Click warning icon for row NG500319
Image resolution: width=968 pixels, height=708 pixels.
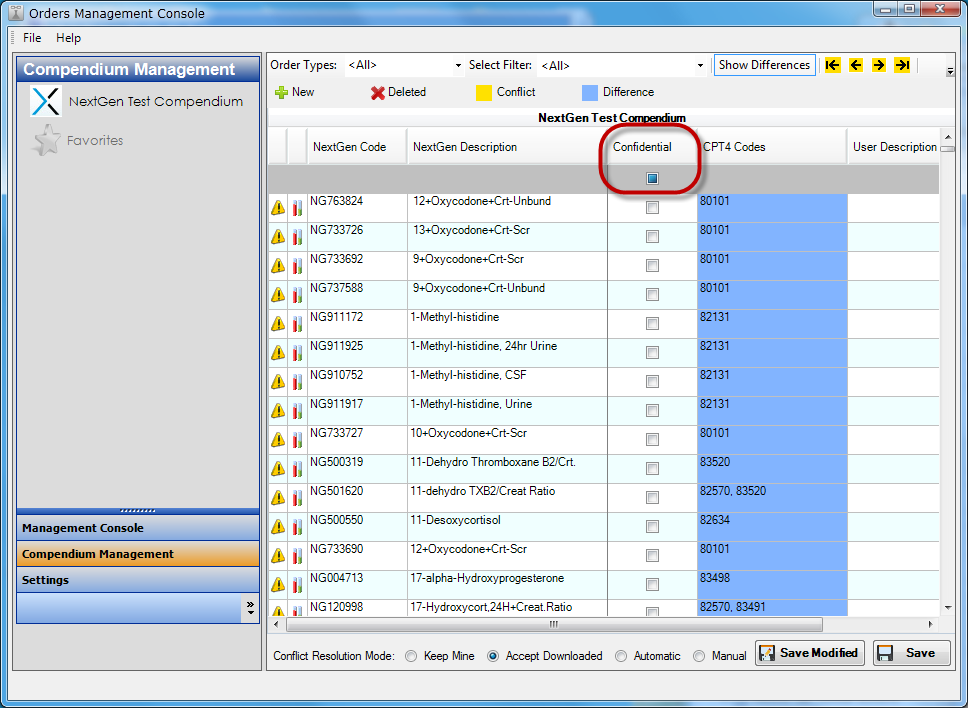278,469
